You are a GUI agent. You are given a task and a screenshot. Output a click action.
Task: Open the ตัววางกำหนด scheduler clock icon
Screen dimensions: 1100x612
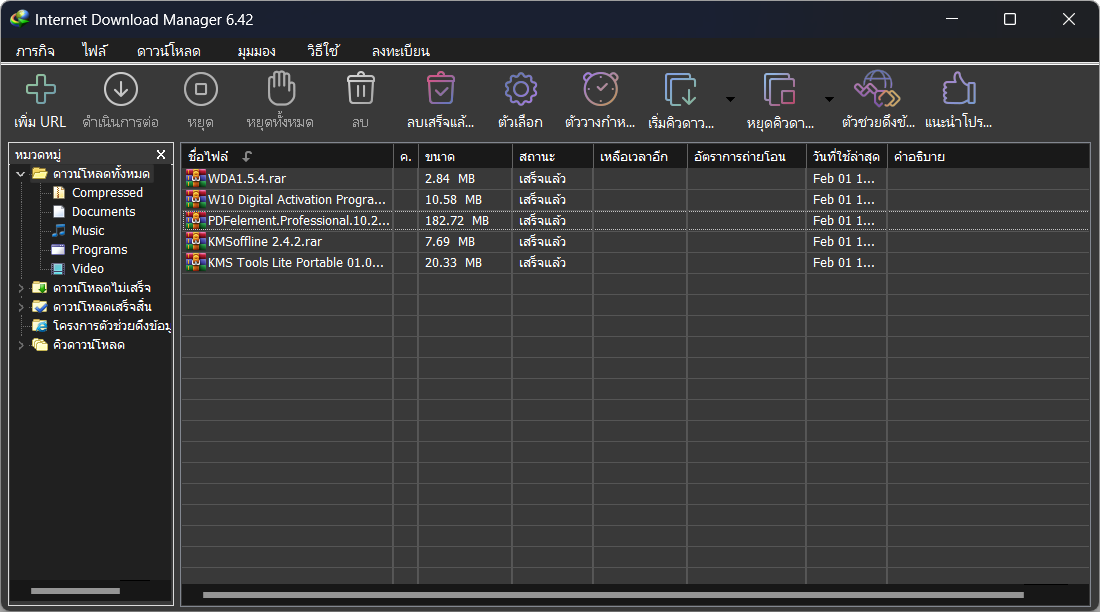coord(601,89)
